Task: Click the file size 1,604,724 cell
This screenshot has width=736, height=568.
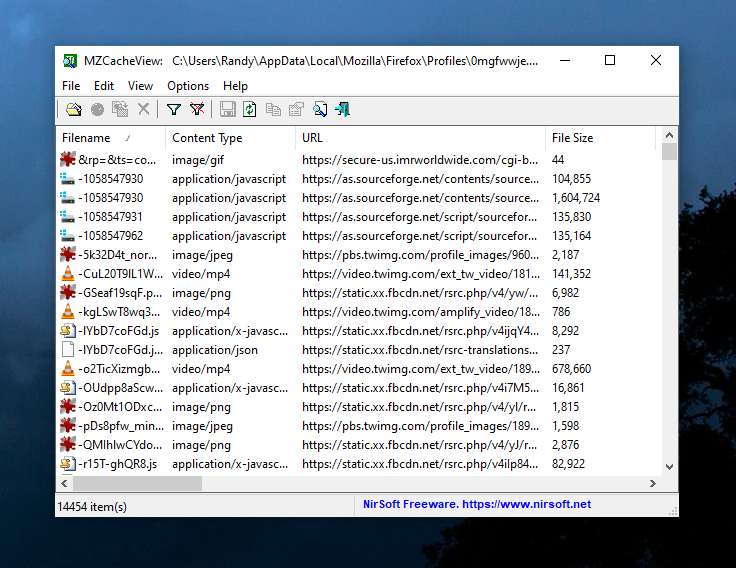Action: tap(576, 198)
